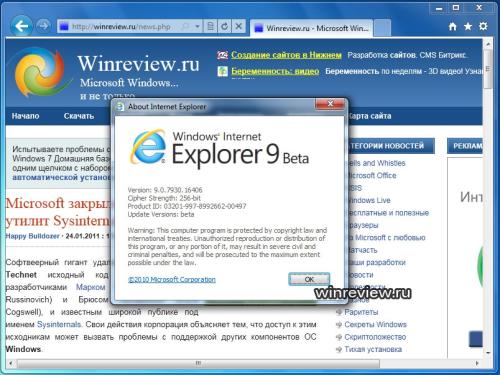
Task: Click the 'Update Versions: beta' text
Action: point(161,214)
